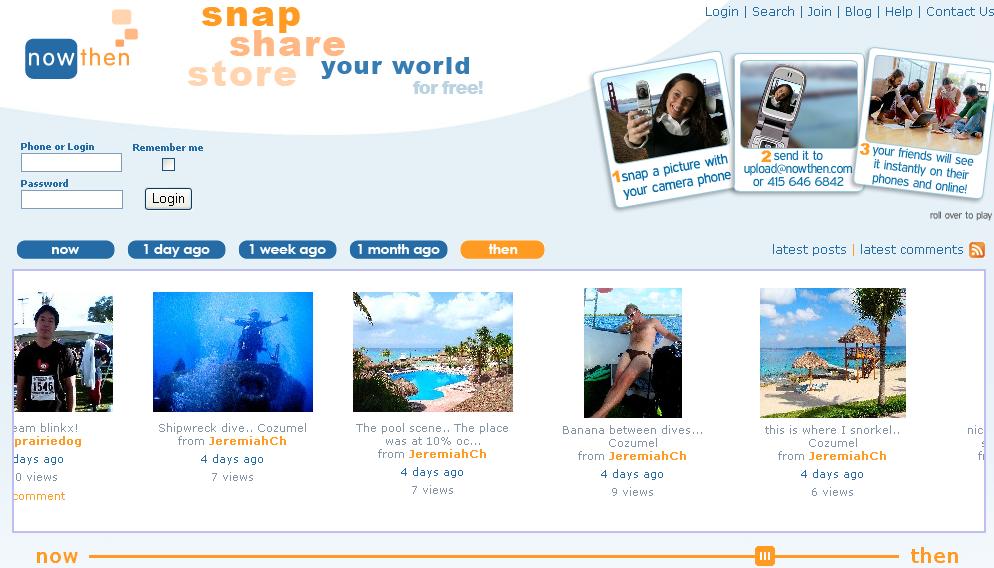This screenshot has height=568, width=994.
Task: Open the camera phone step 1 photo card
Action: point(664,129)
